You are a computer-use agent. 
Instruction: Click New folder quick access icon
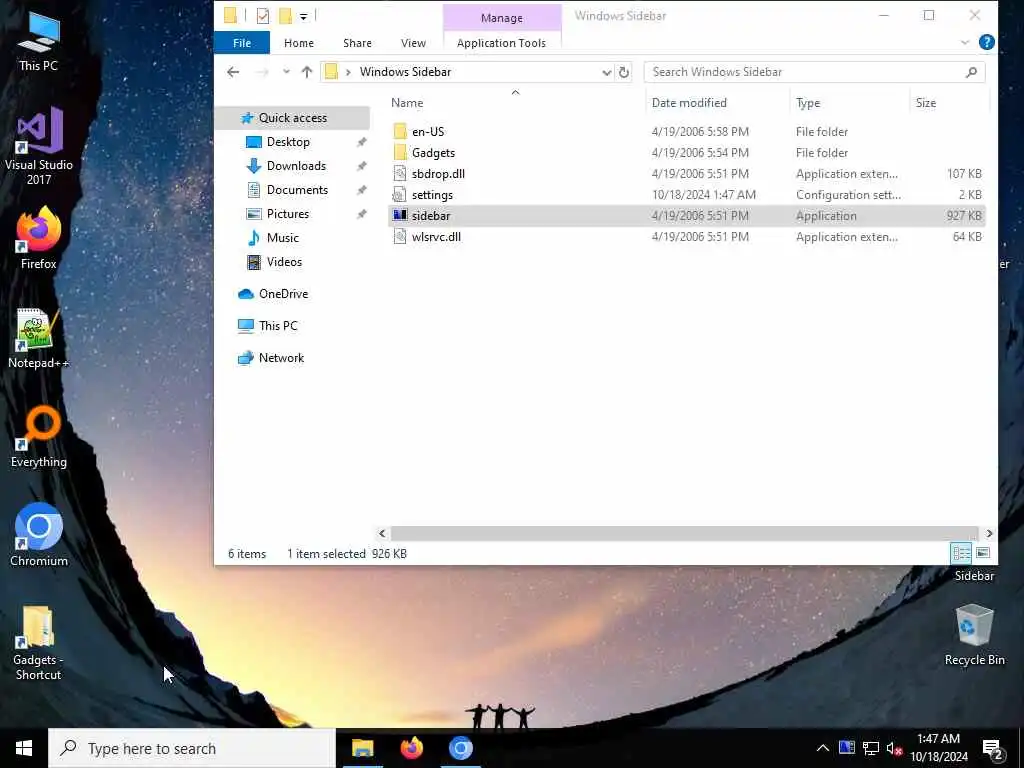point(285,16)
